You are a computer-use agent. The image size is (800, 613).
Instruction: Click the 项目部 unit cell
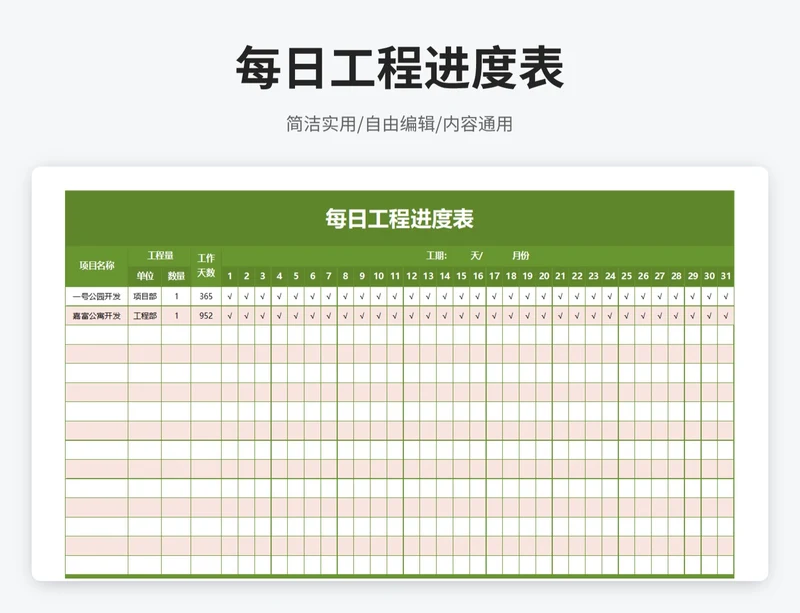(145, 297)
